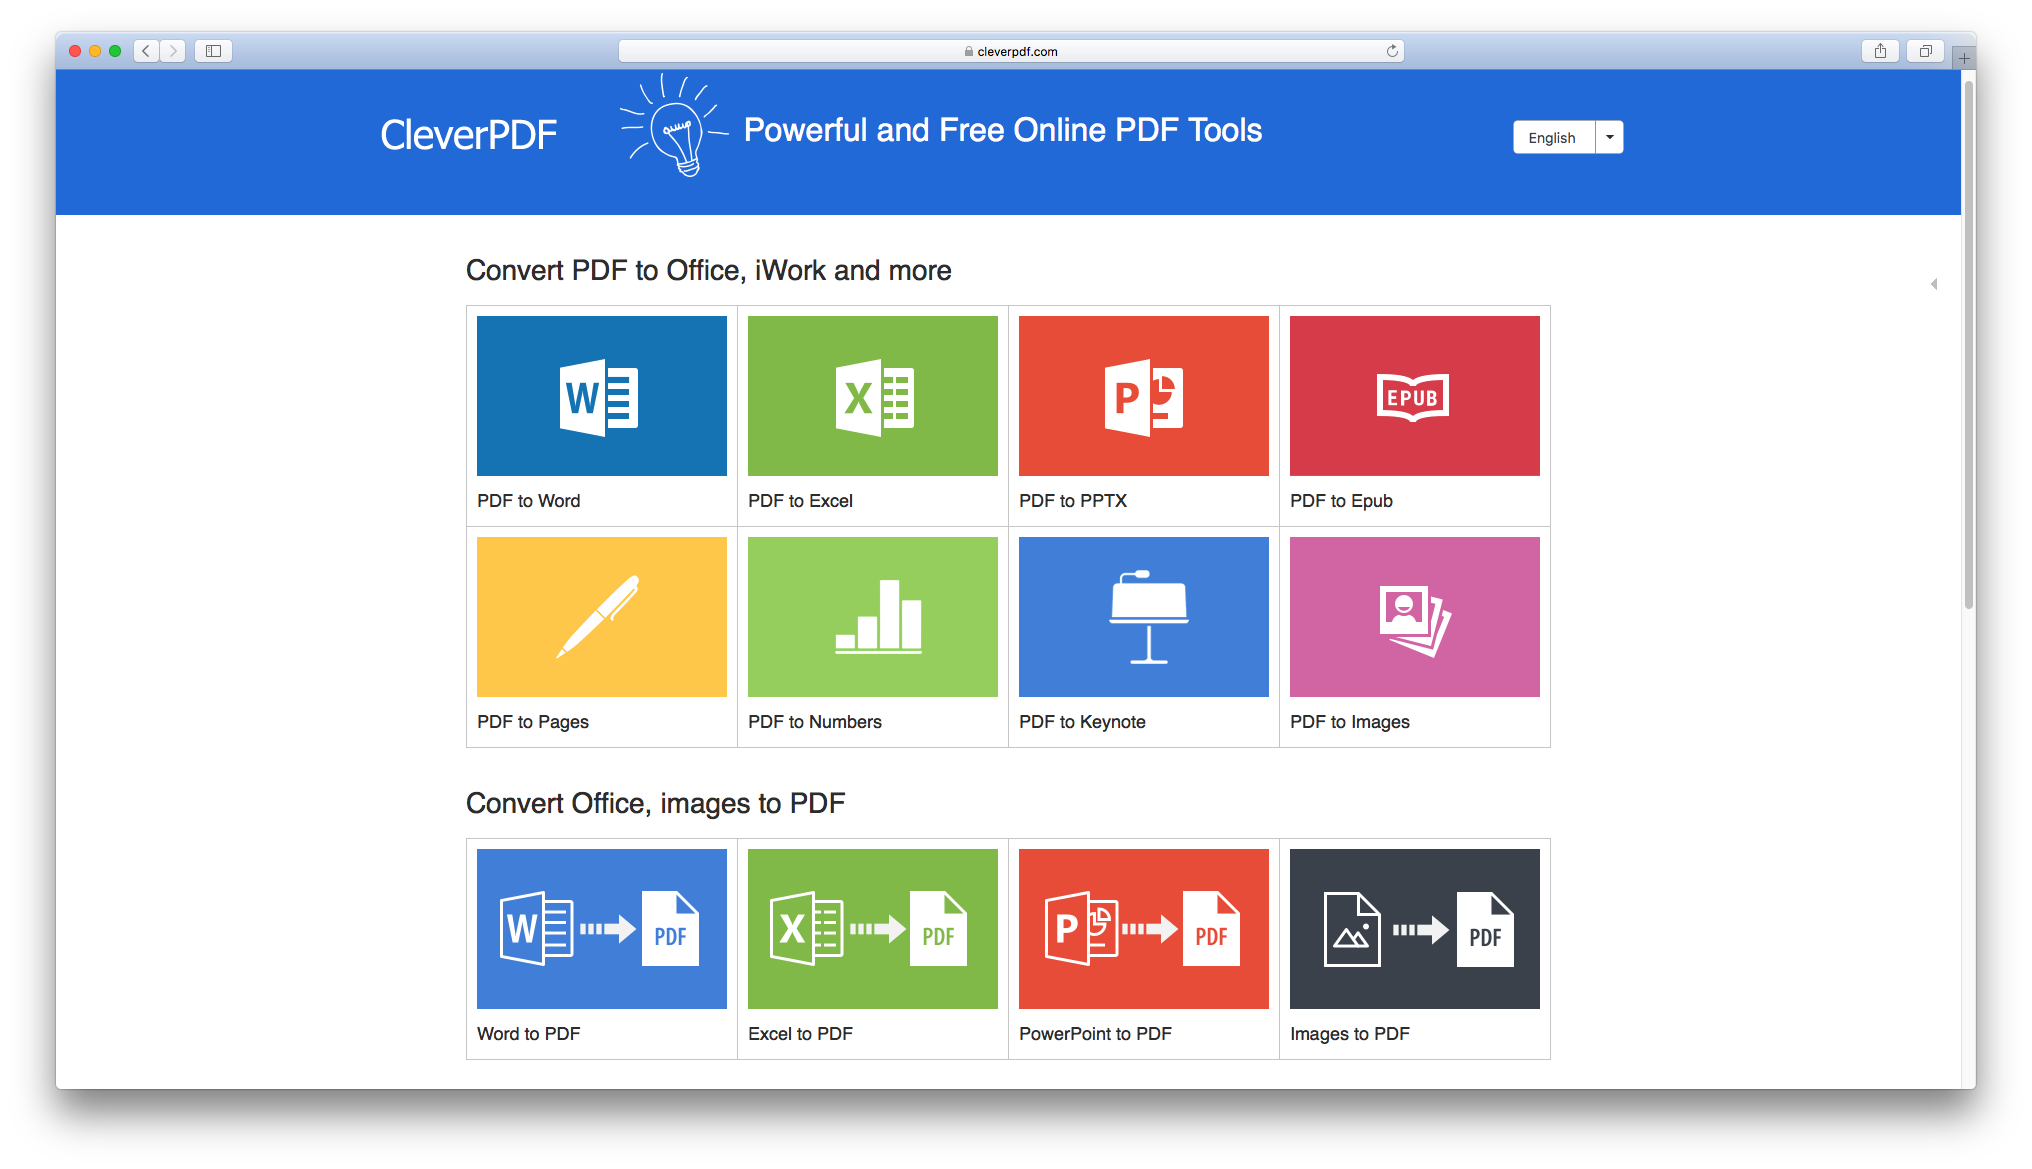
Task: Click the PDF to Pages pen icon
Action: pos(601,617)
